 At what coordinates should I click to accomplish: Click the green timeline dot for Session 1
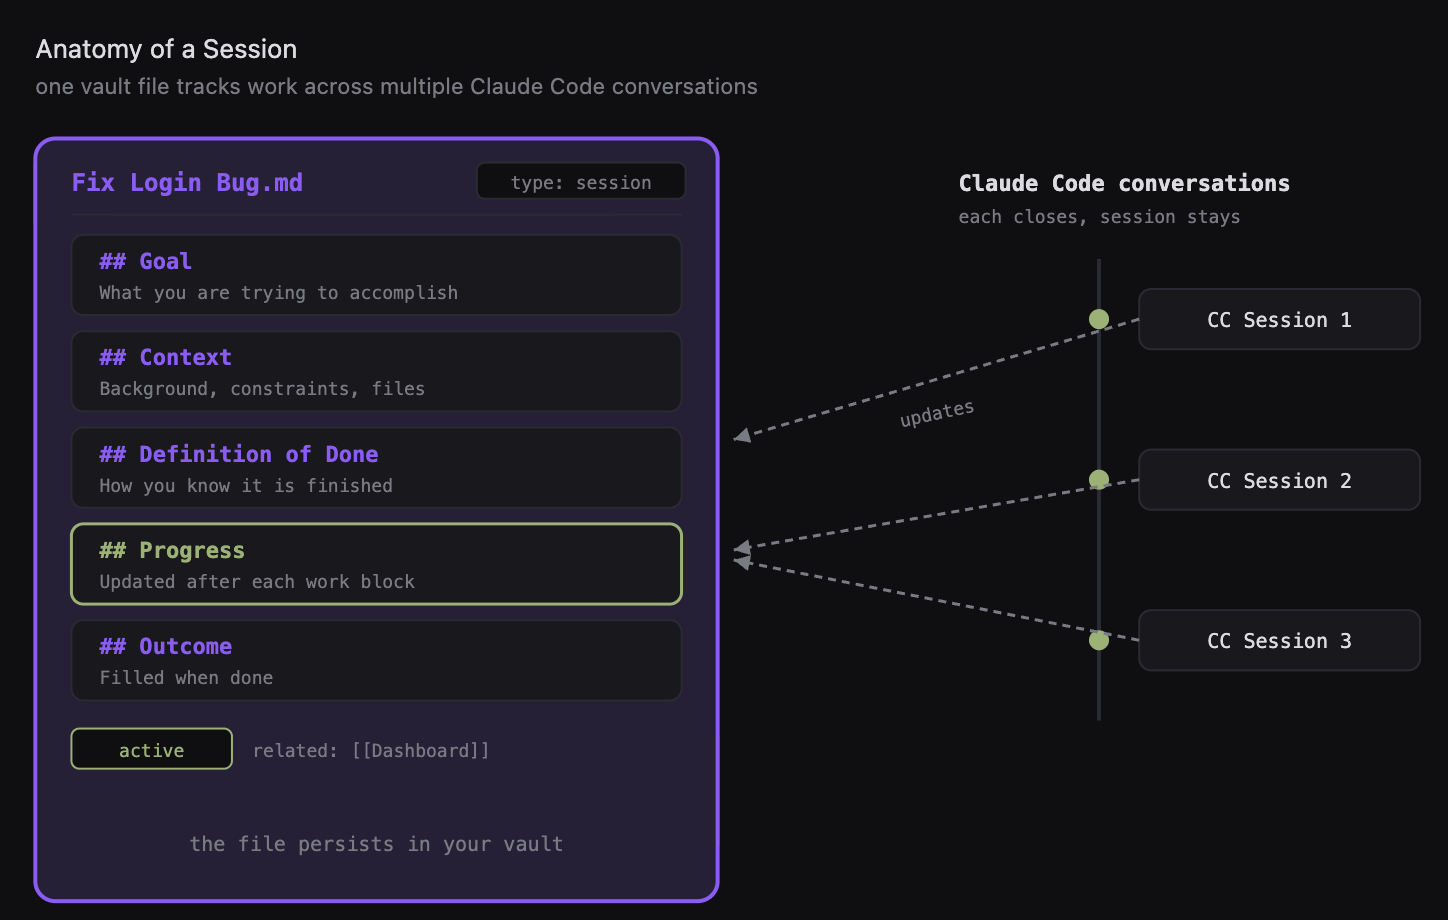coord(1099,319)
